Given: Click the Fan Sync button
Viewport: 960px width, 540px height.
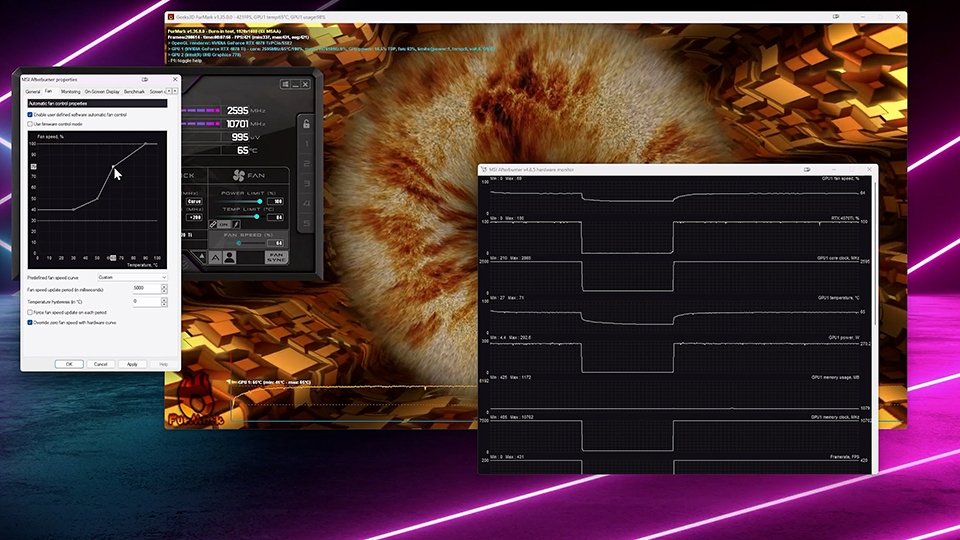Looking at the screenshot, I should (276, 257).
